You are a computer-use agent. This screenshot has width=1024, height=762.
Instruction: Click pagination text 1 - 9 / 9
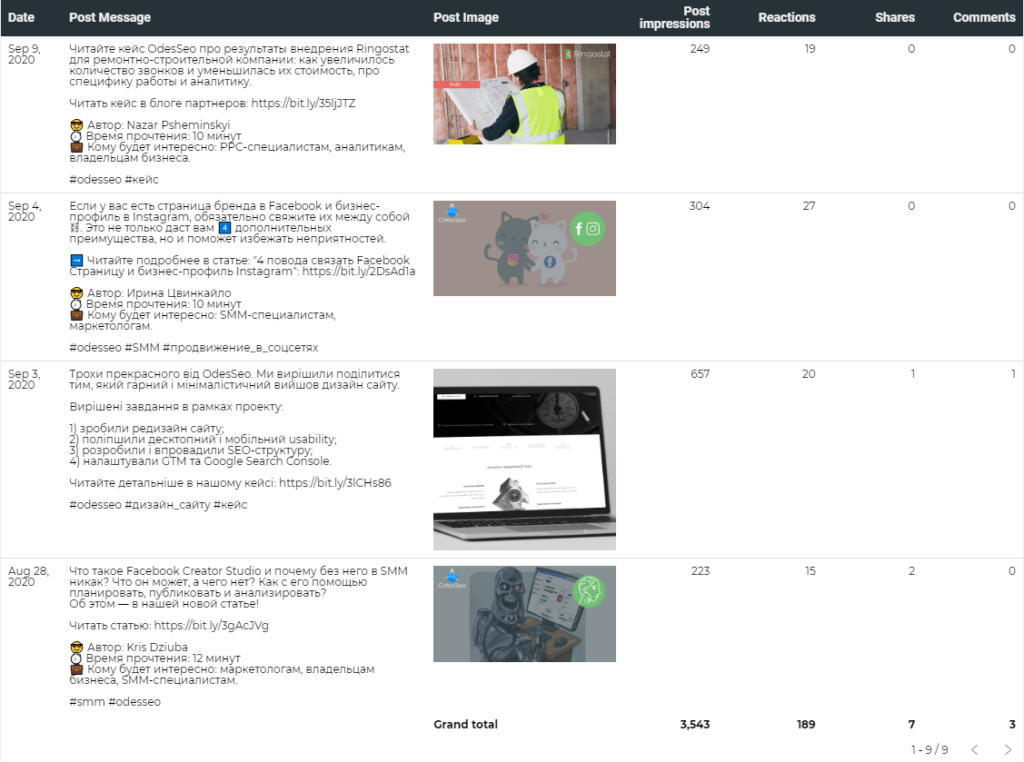929,750
